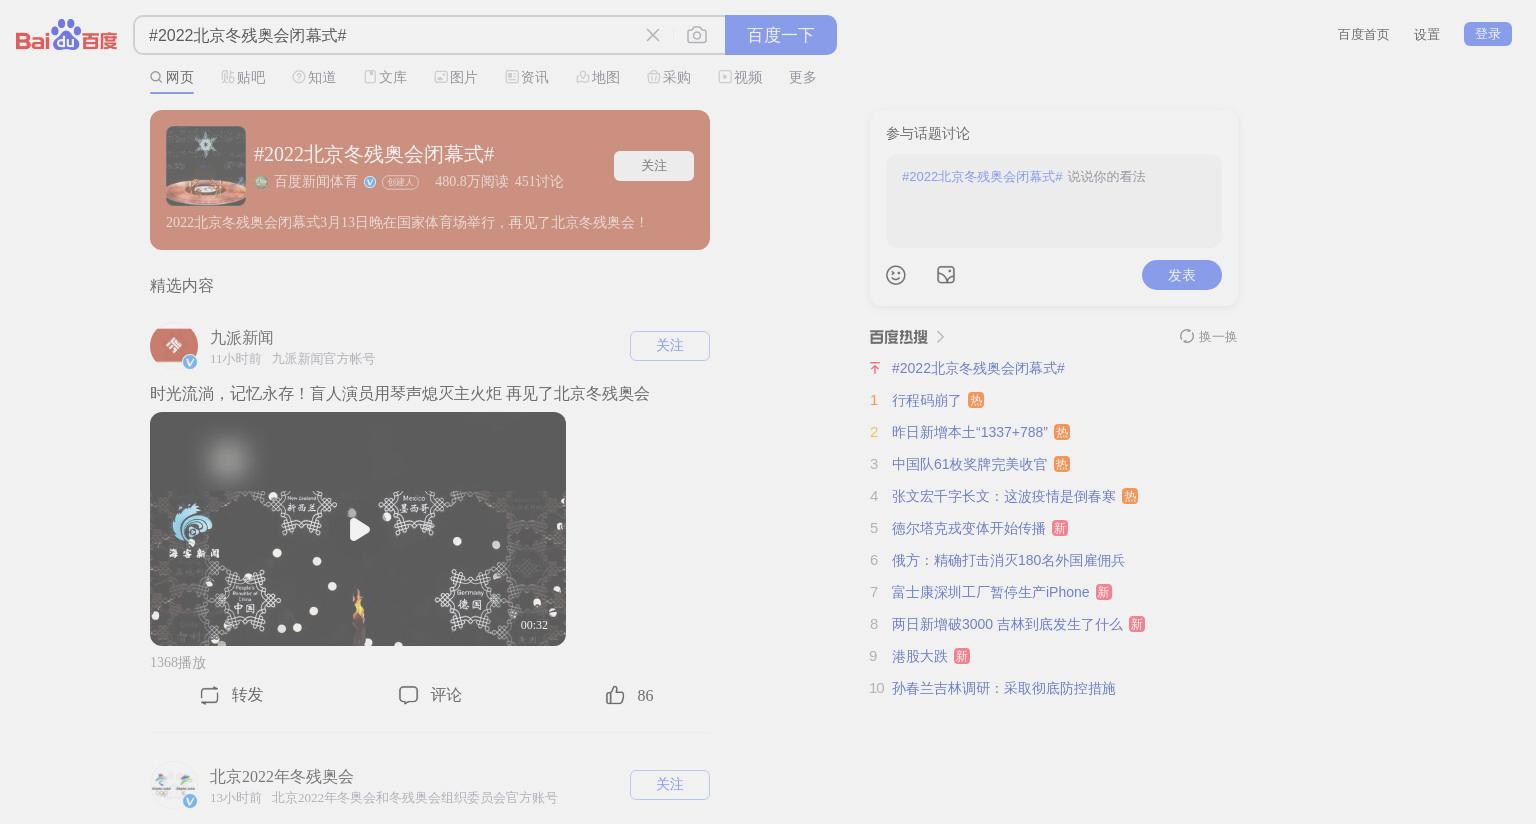1536x824 pixels.
Task: Switch to the 贴吧 tab
Action: point(243,77)
